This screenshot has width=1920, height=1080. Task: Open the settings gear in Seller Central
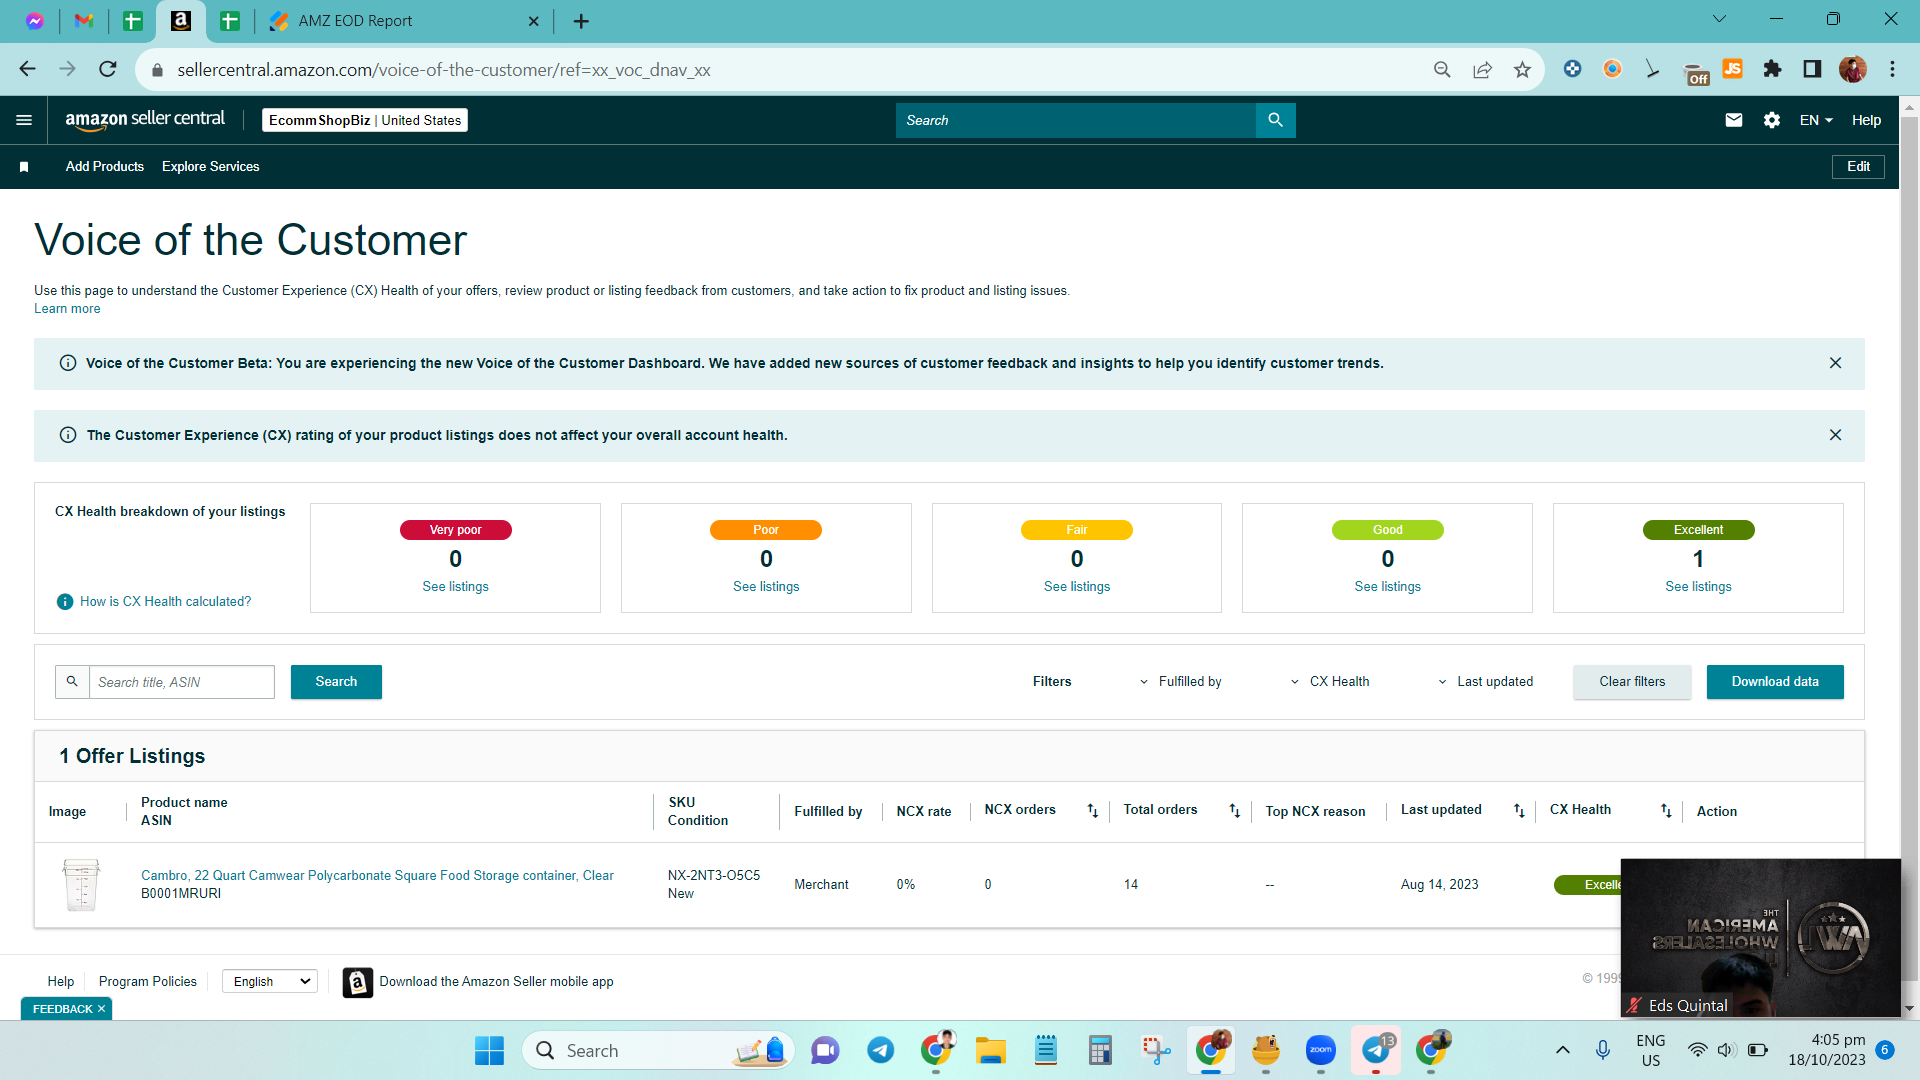pyautogui.click(x=1772, y=120)
